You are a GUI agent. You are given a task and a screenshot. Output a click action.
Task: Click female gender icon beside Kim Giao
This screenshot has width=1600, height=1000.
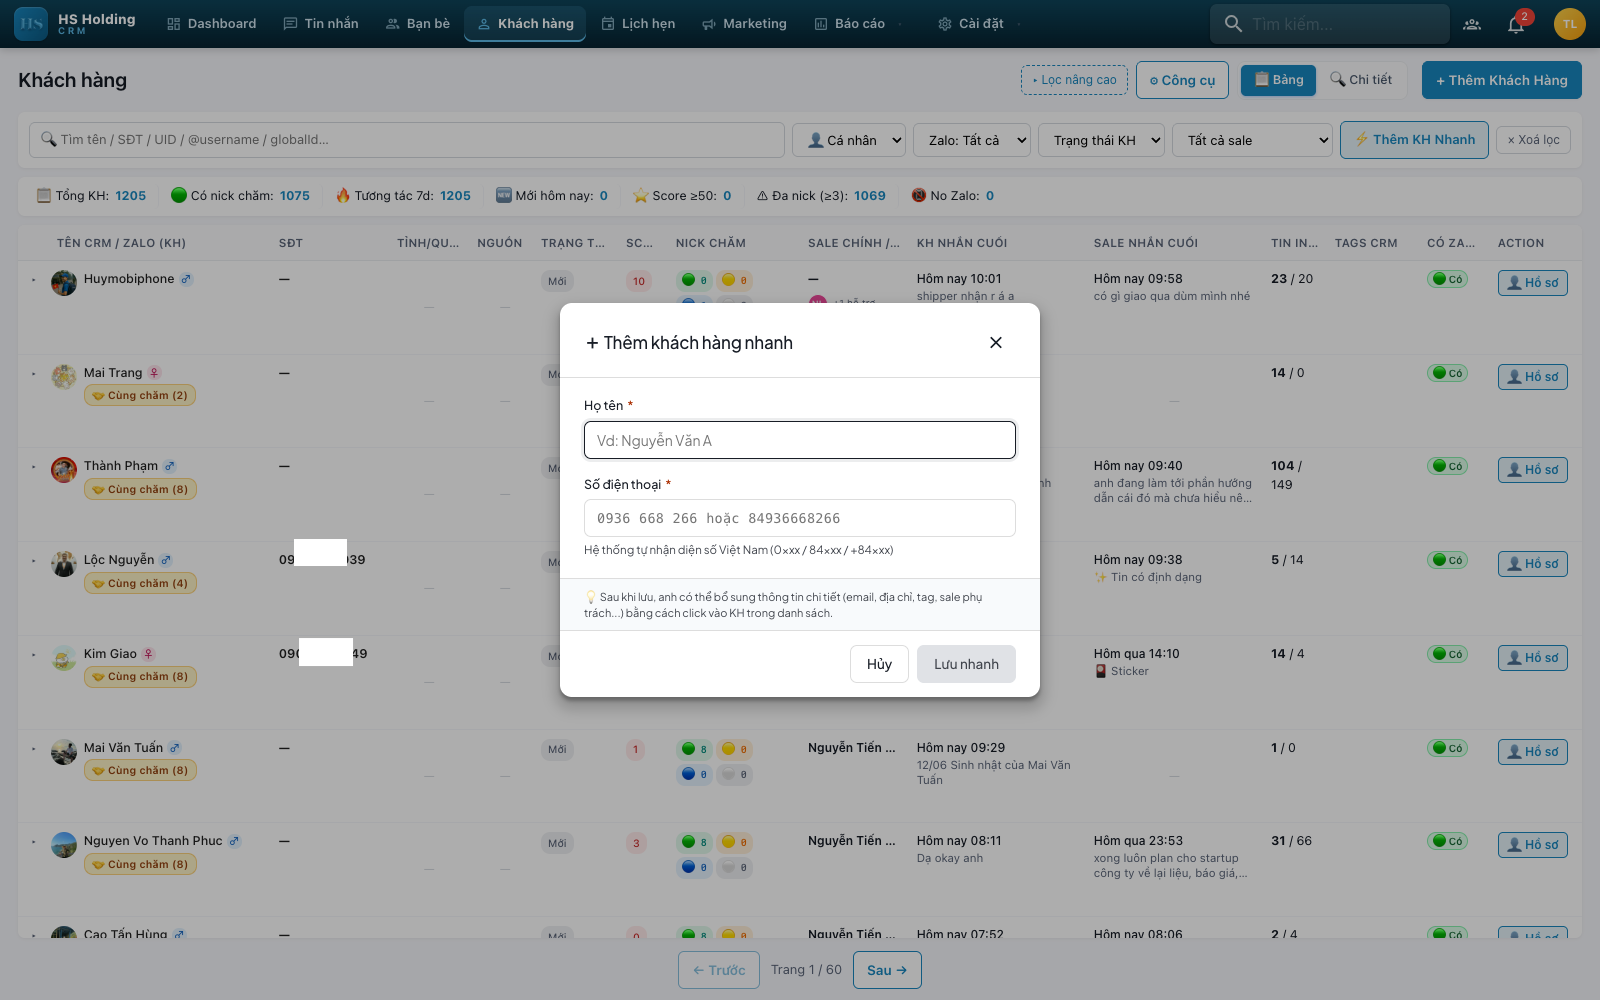coord(148,654)
